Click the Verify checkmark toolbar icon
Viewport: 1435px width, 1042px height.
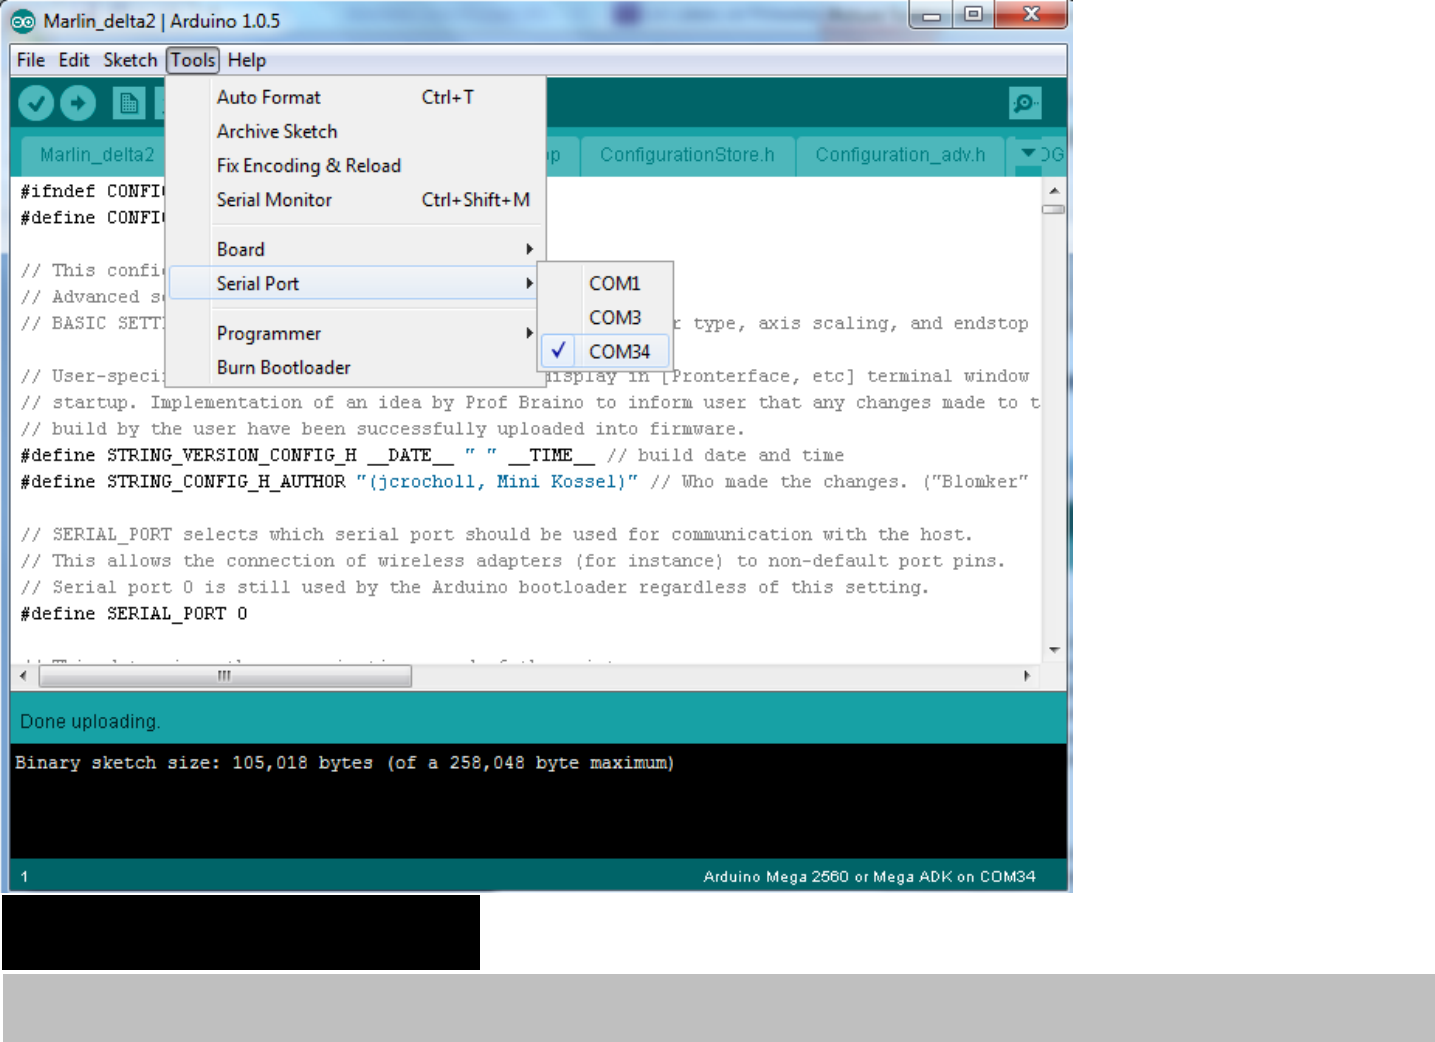[36, 103]
